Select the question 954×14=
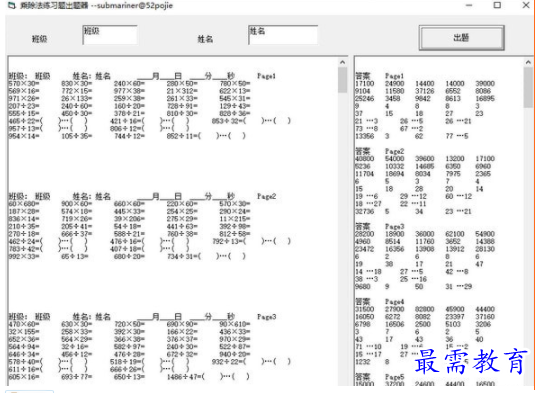 pos(24,136)
